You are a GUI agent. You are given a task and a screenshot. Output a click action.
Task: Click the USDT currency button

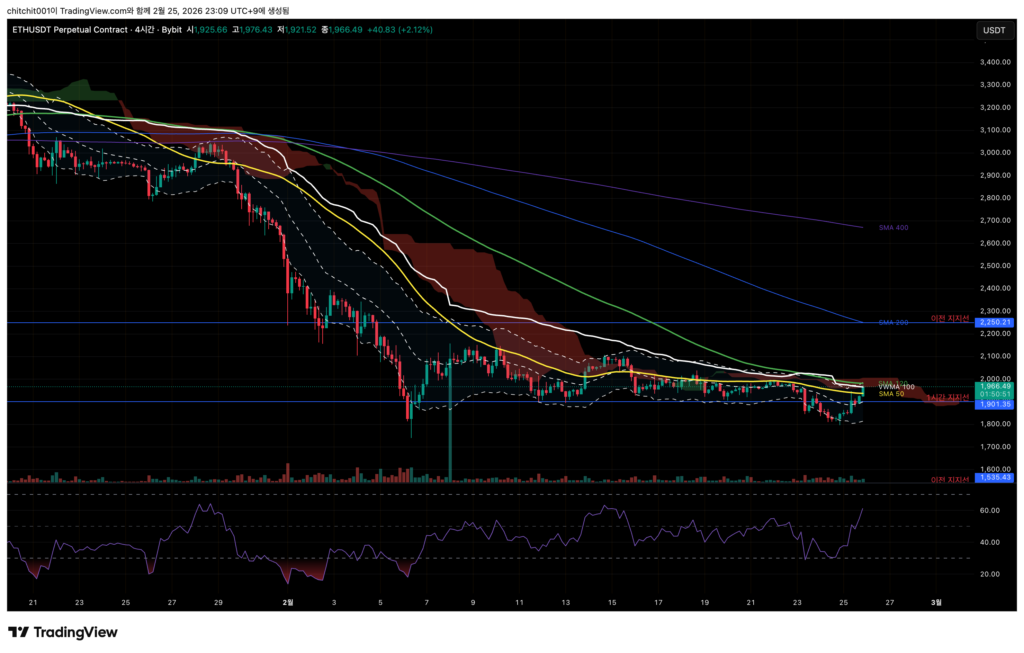(x=994, y=30)
